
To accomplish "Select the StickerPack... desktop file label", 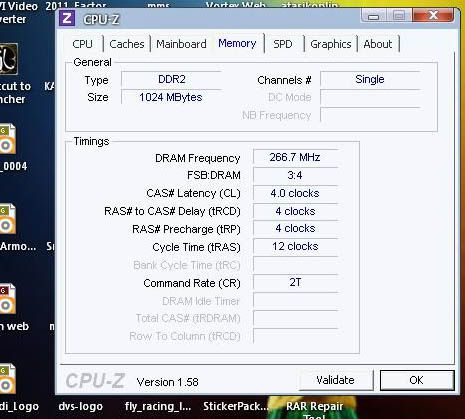I will [x=236, y=406].
